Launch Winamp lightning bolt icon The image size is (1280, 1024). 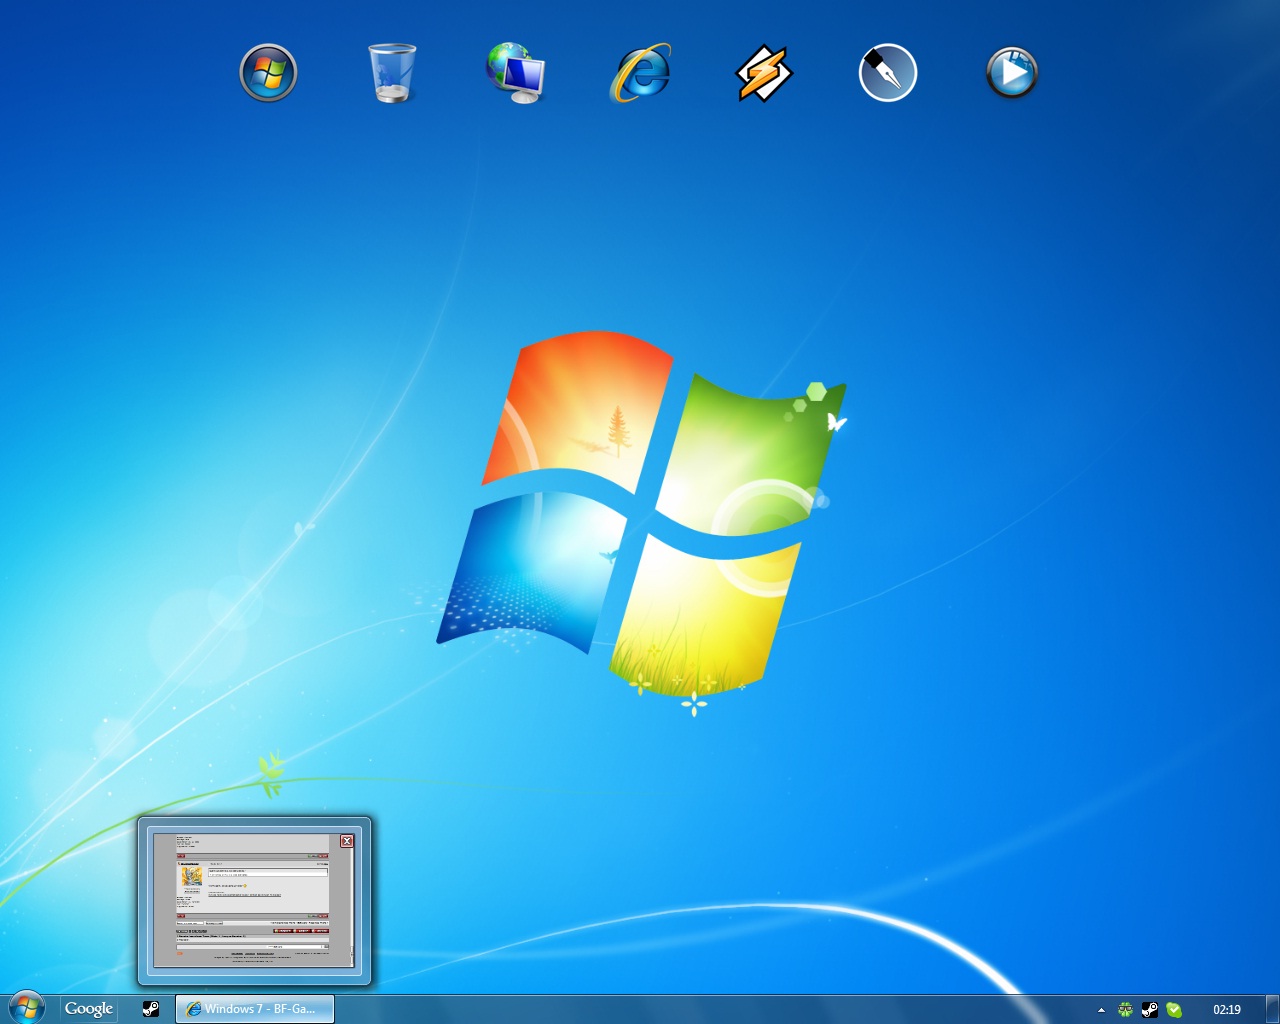point(764,73)
